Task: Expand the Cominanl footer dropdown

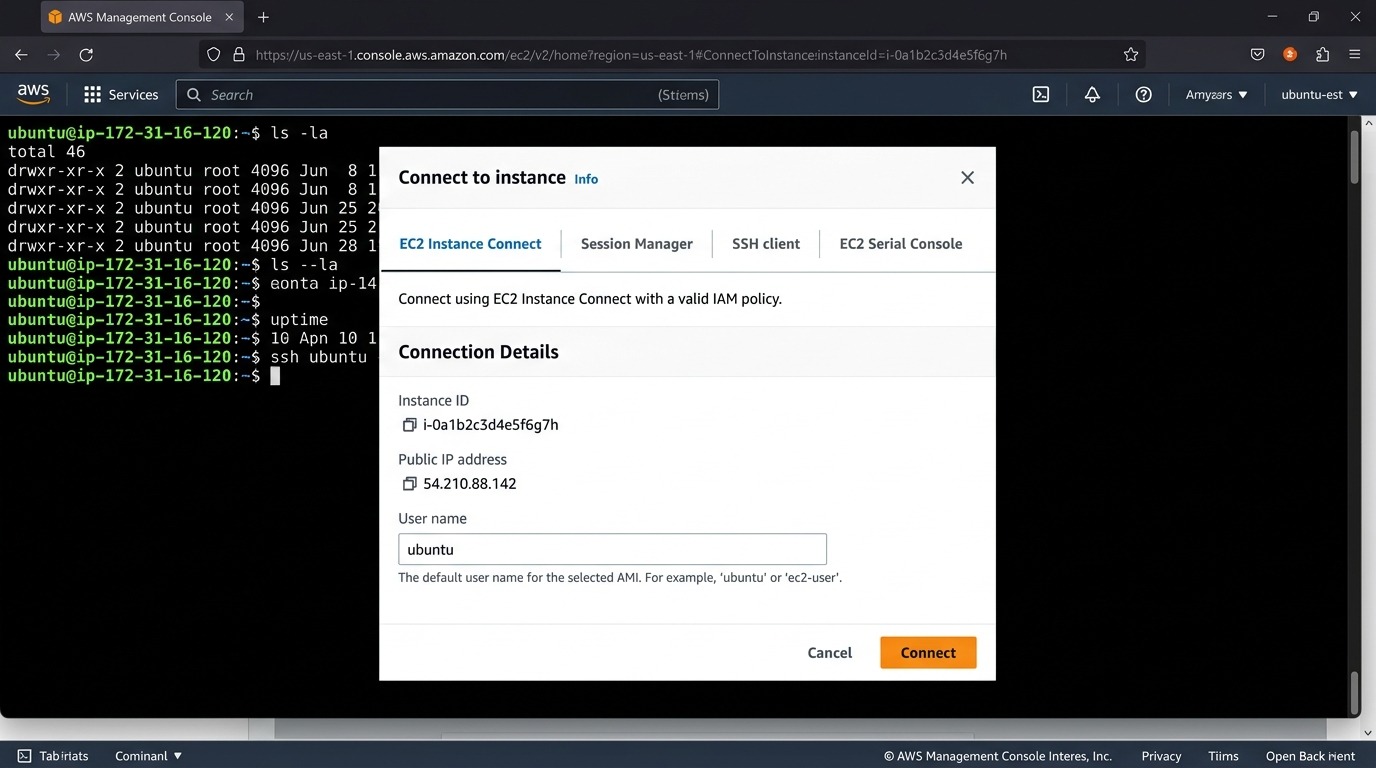Action: point(149,756)
